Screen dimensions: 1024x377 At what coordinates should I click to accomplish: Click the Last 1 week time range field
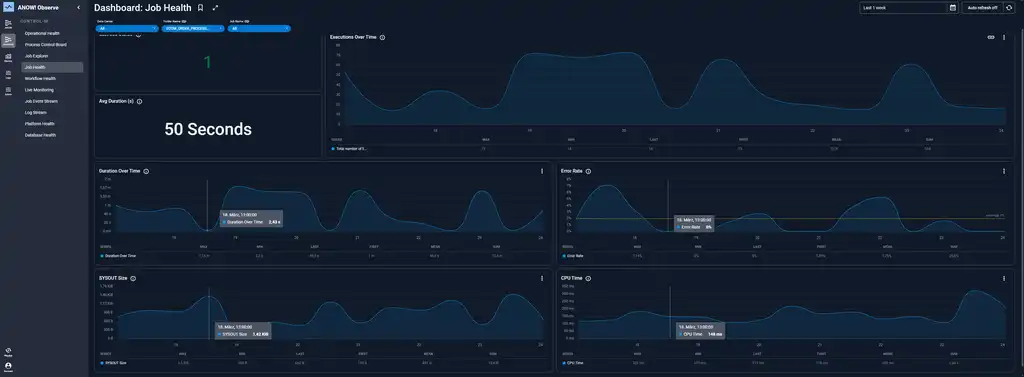(904, 8)
